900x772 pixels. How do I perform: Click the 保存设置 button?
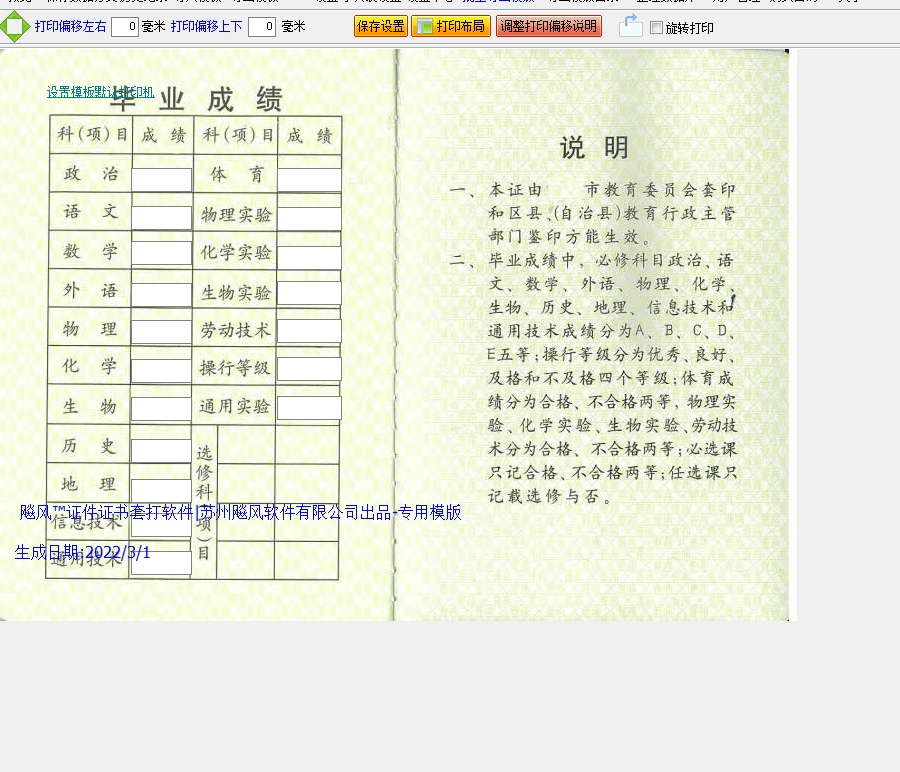coord(380,27)
